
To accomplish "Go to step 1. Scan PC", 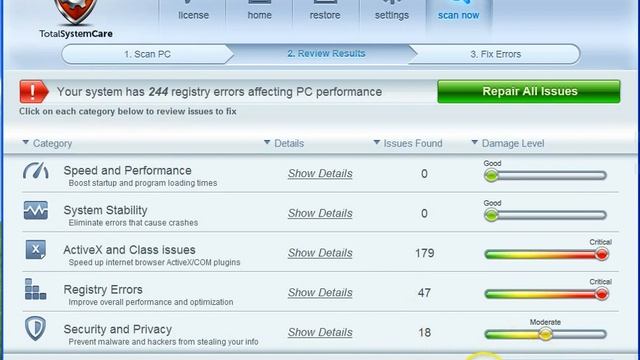I will [147, 54].
